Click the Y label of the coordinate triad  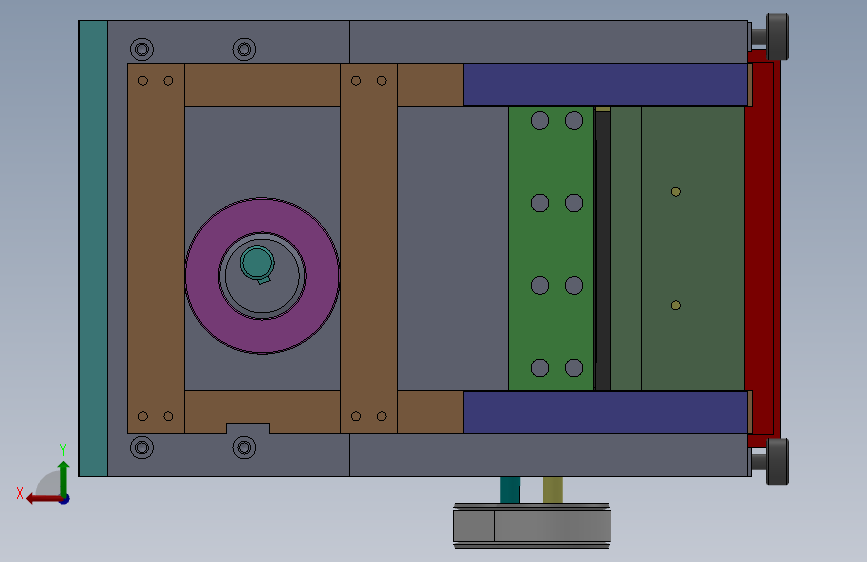[63, 449]
